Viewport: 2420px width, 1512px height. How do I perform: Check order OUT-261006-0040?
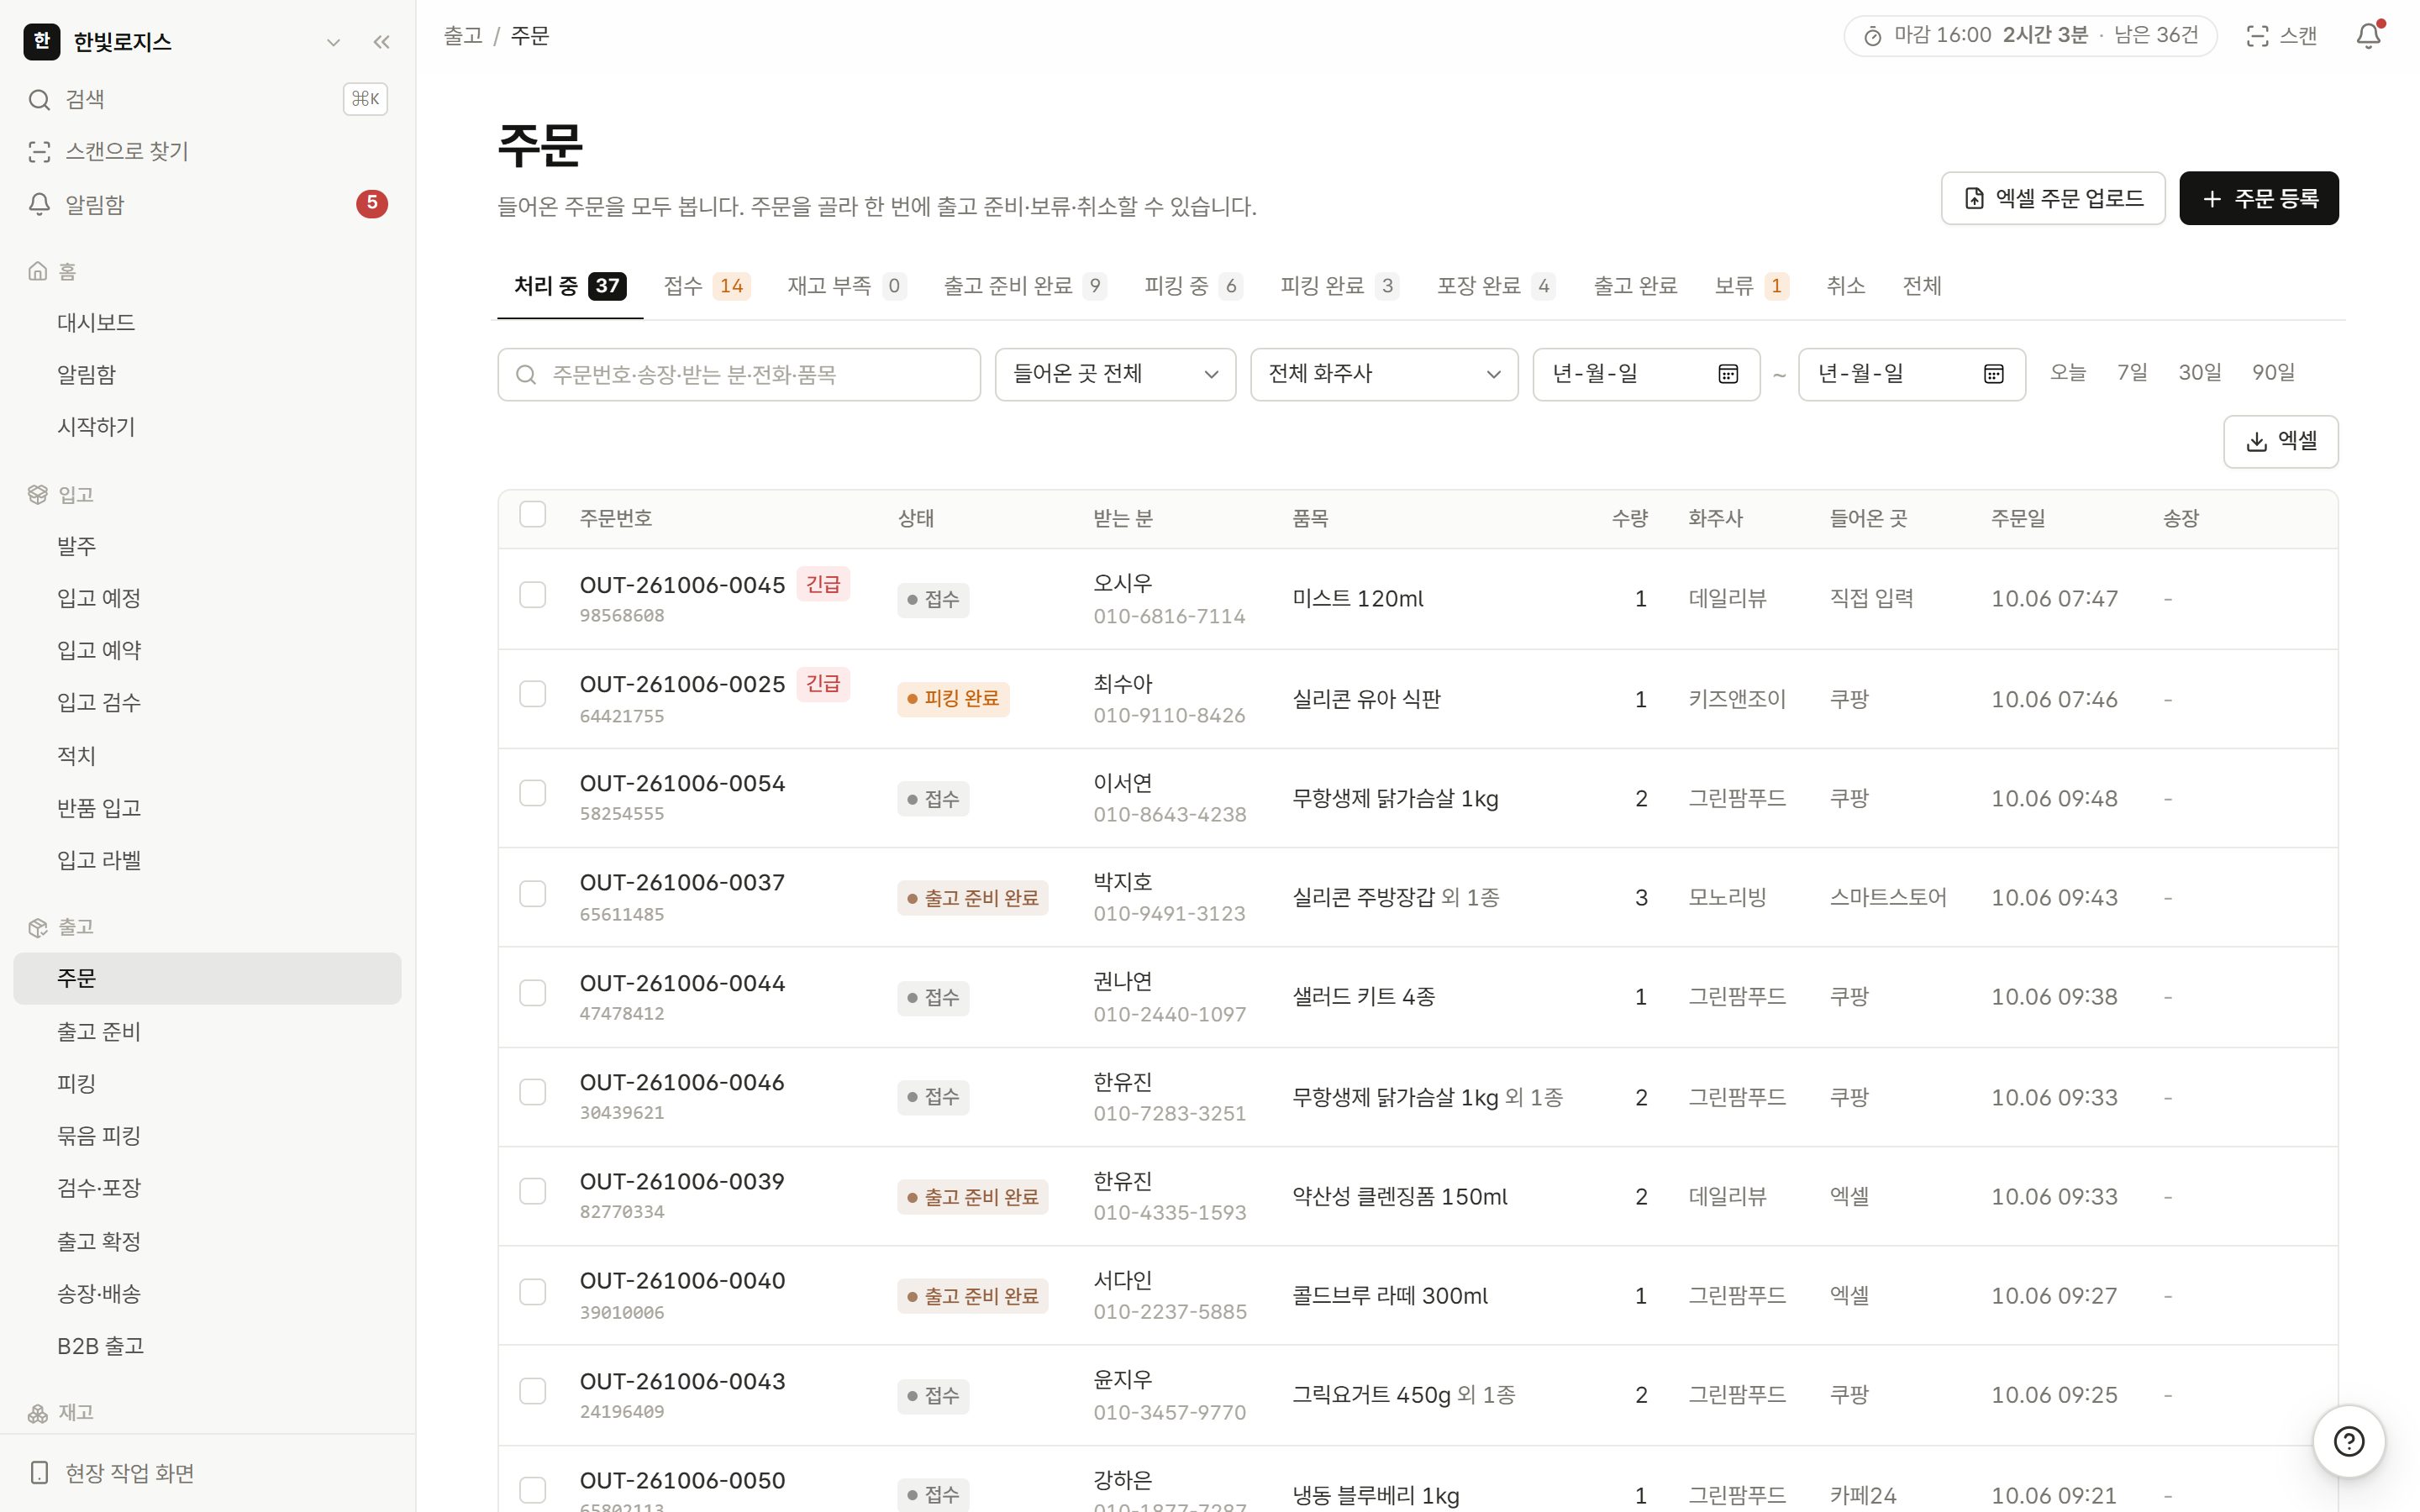pyautogui.click(x=533, y=1292)
